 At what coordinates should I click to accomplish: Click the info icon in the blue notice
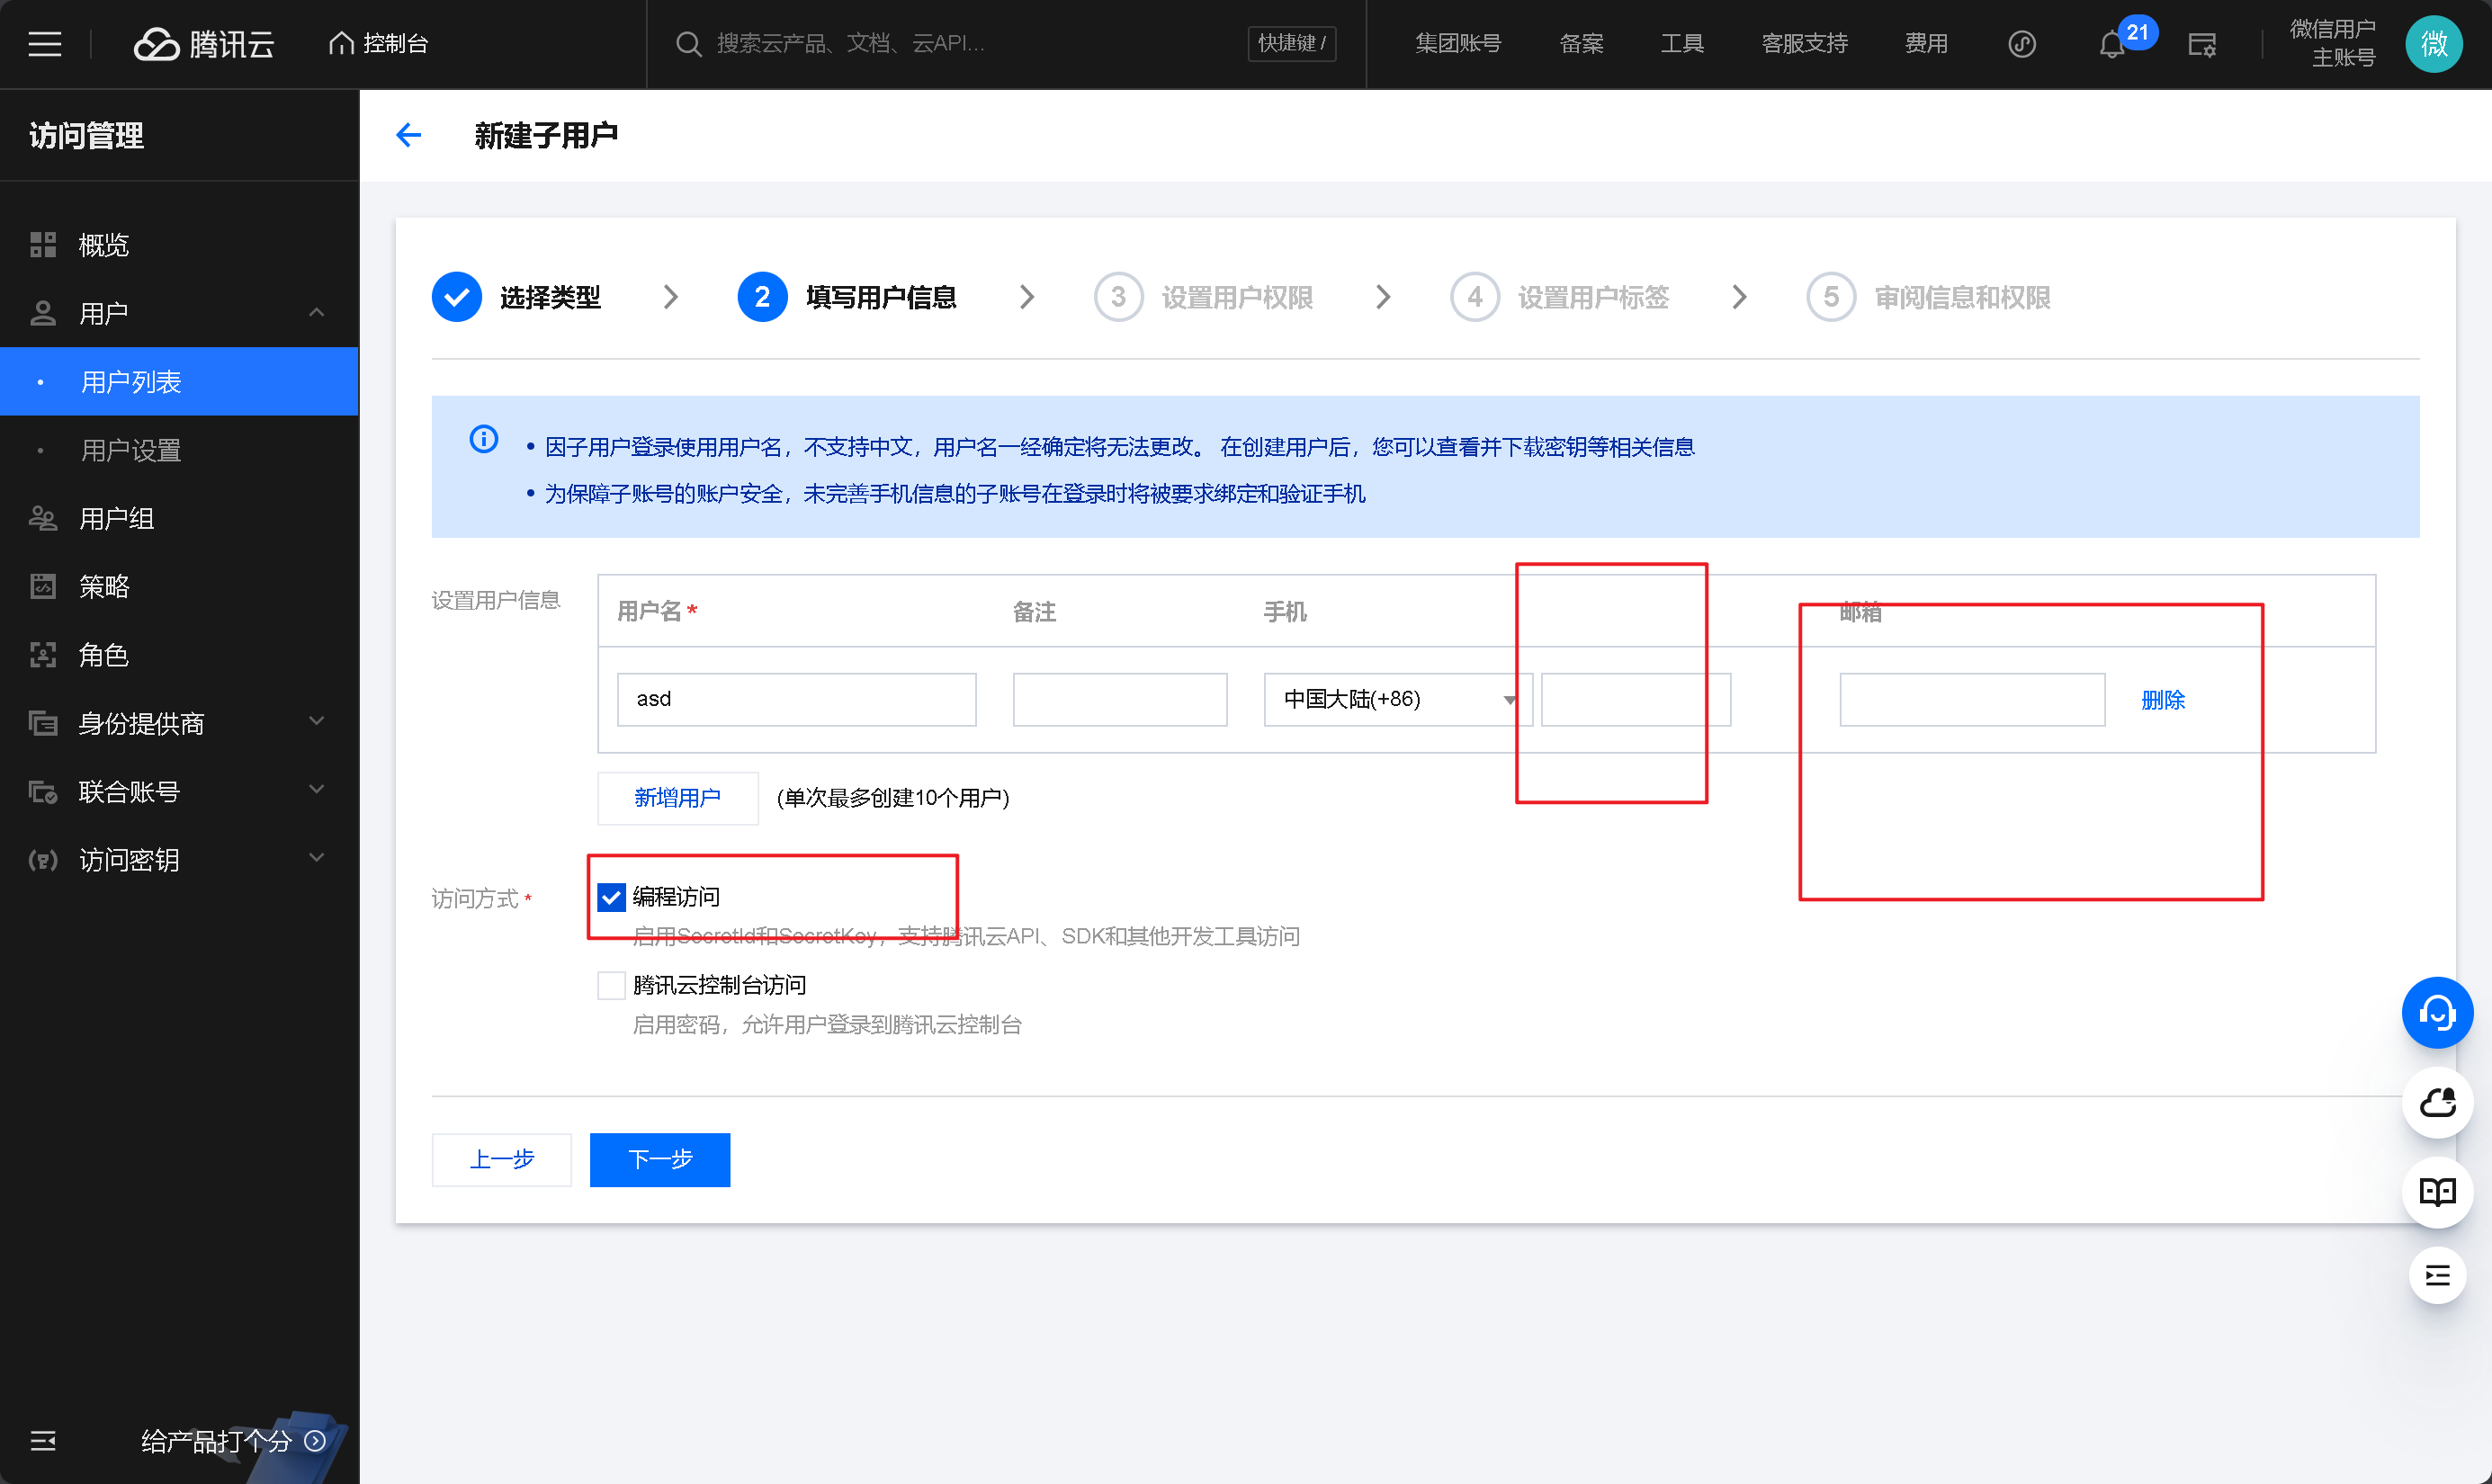(484, 439)
